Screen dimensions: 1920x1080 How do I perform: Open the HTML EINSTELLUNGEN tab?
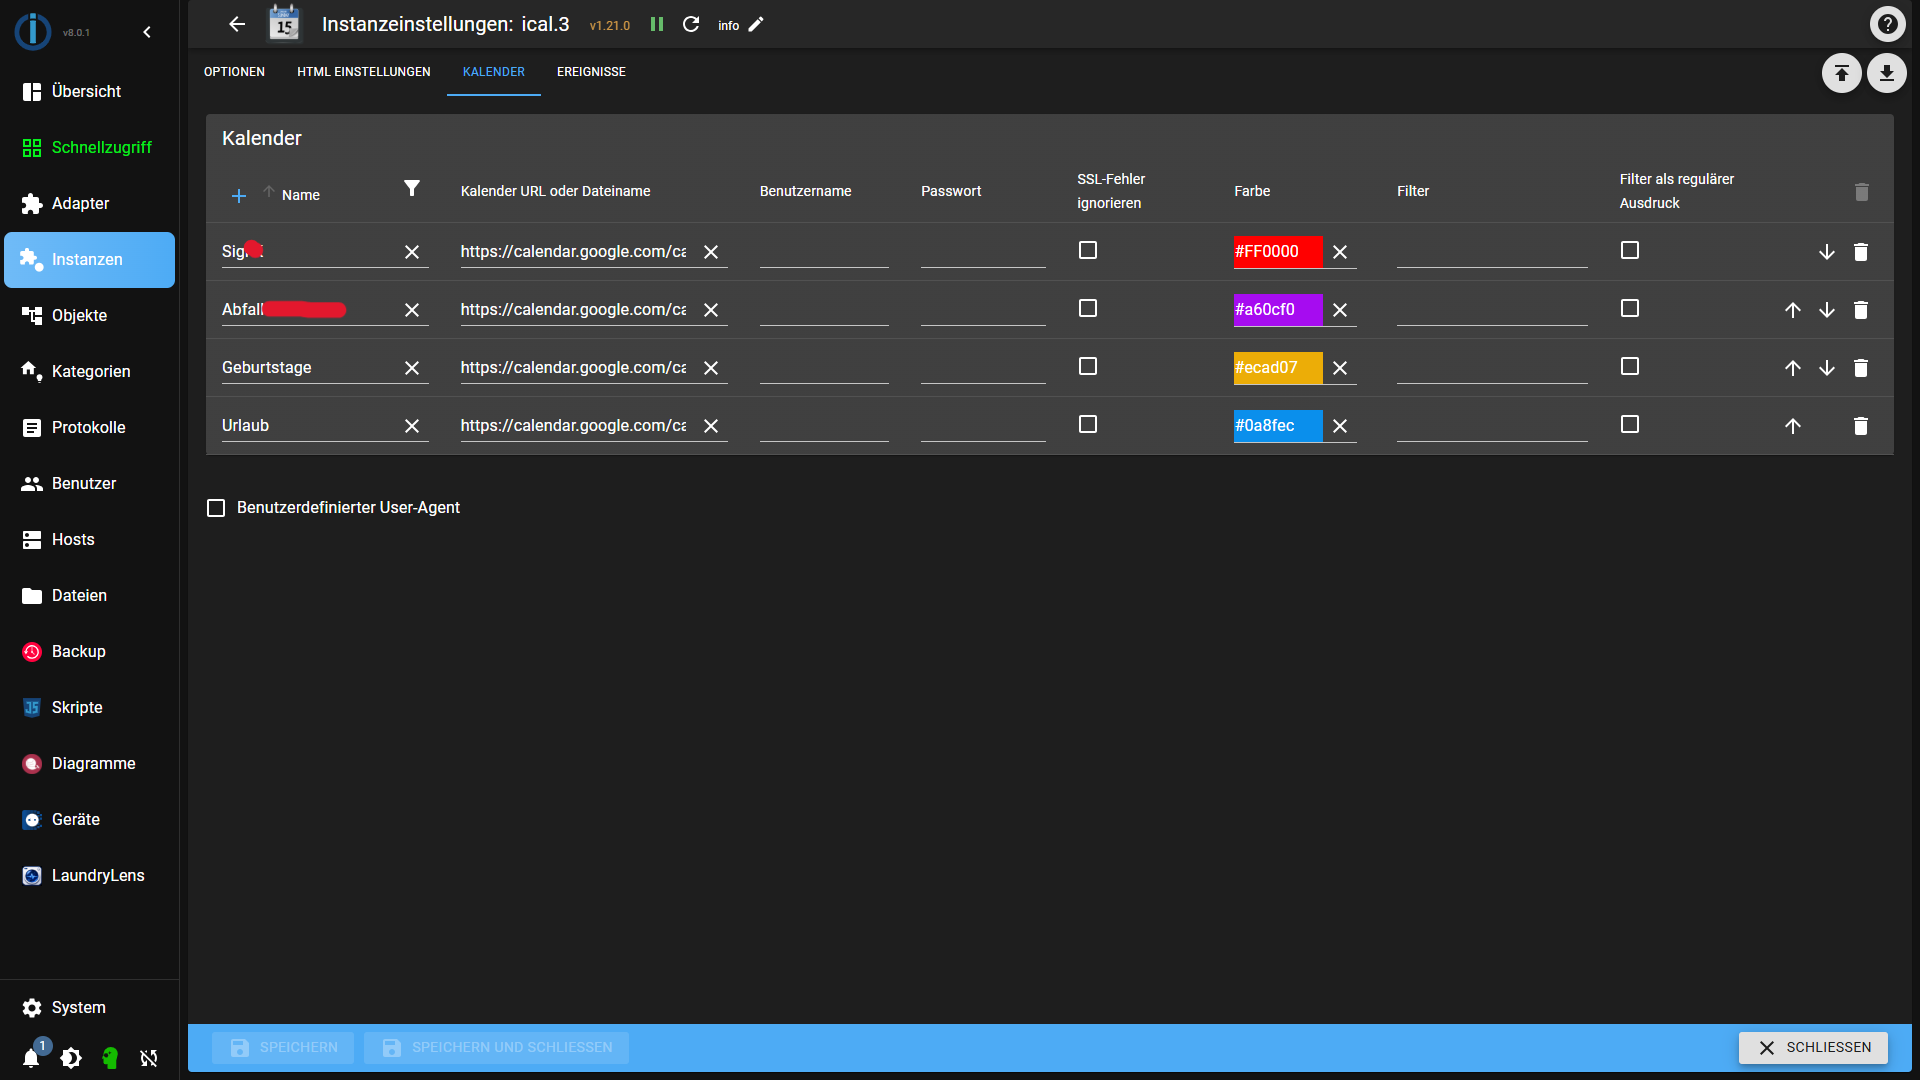point(364,72)
